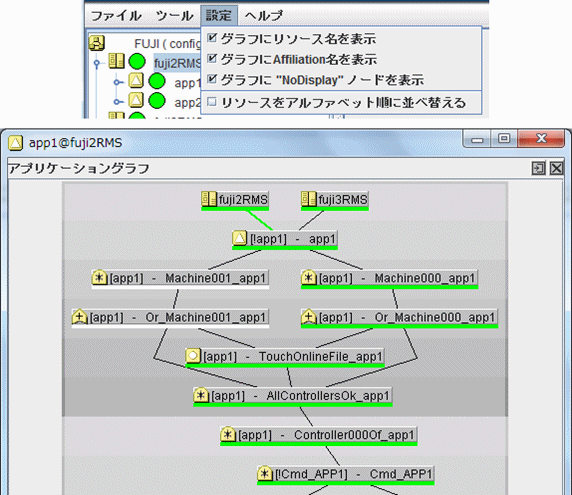Screen dimensions: 572x495
Task: Click fuji2RMS host node icon in graph
Action: coord(209,199)
